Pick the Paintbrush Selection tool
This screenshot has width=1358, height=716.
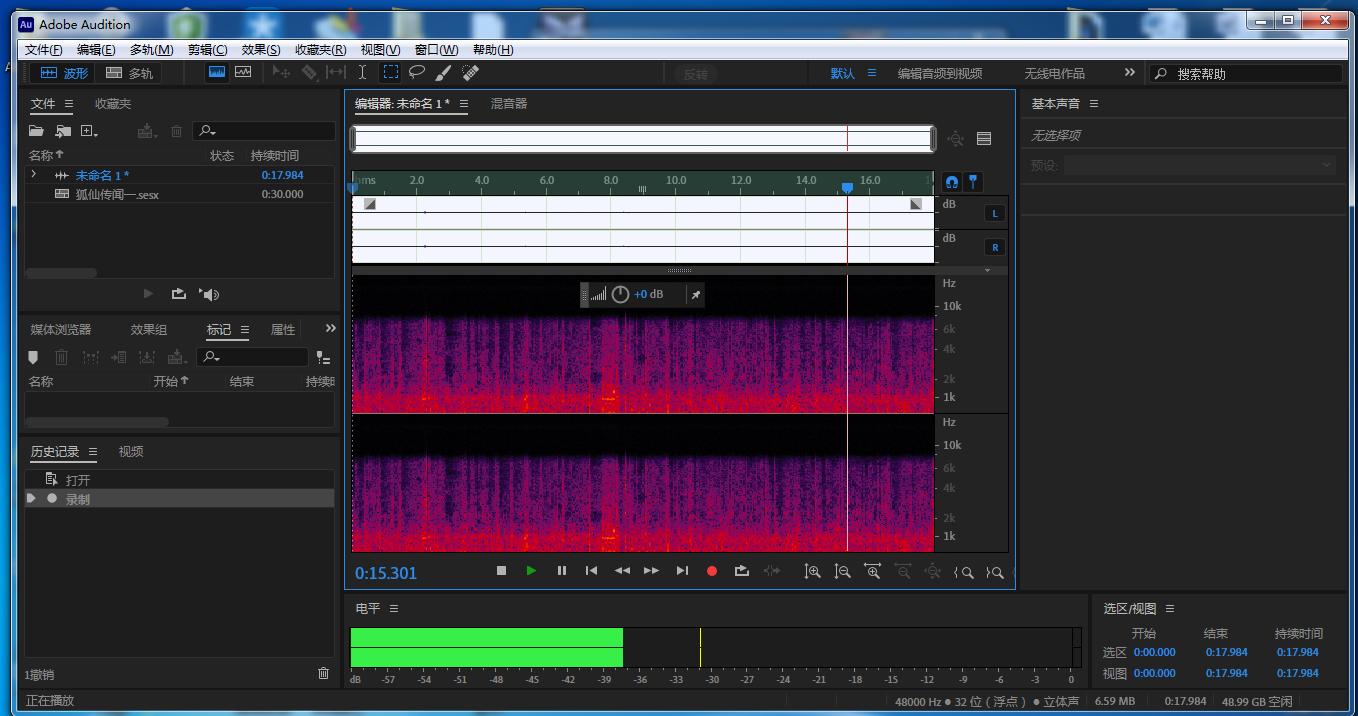pyautogui.click(x=444, y=72)
